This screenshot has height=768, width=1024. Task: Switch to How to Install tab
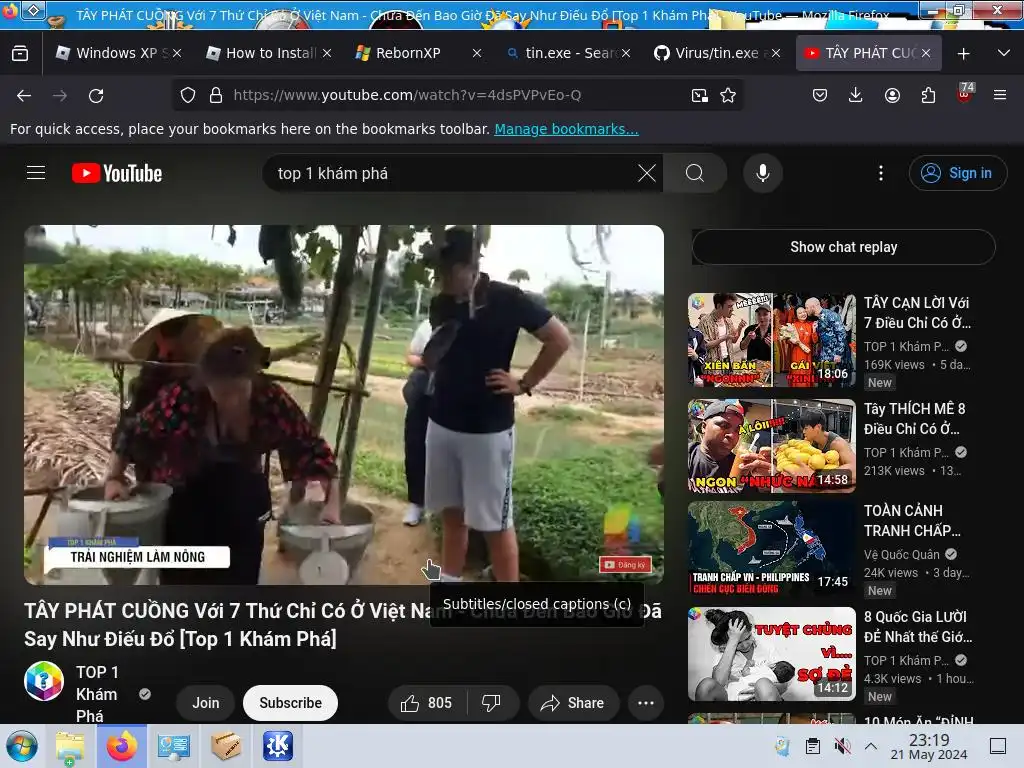pos(268,53)
